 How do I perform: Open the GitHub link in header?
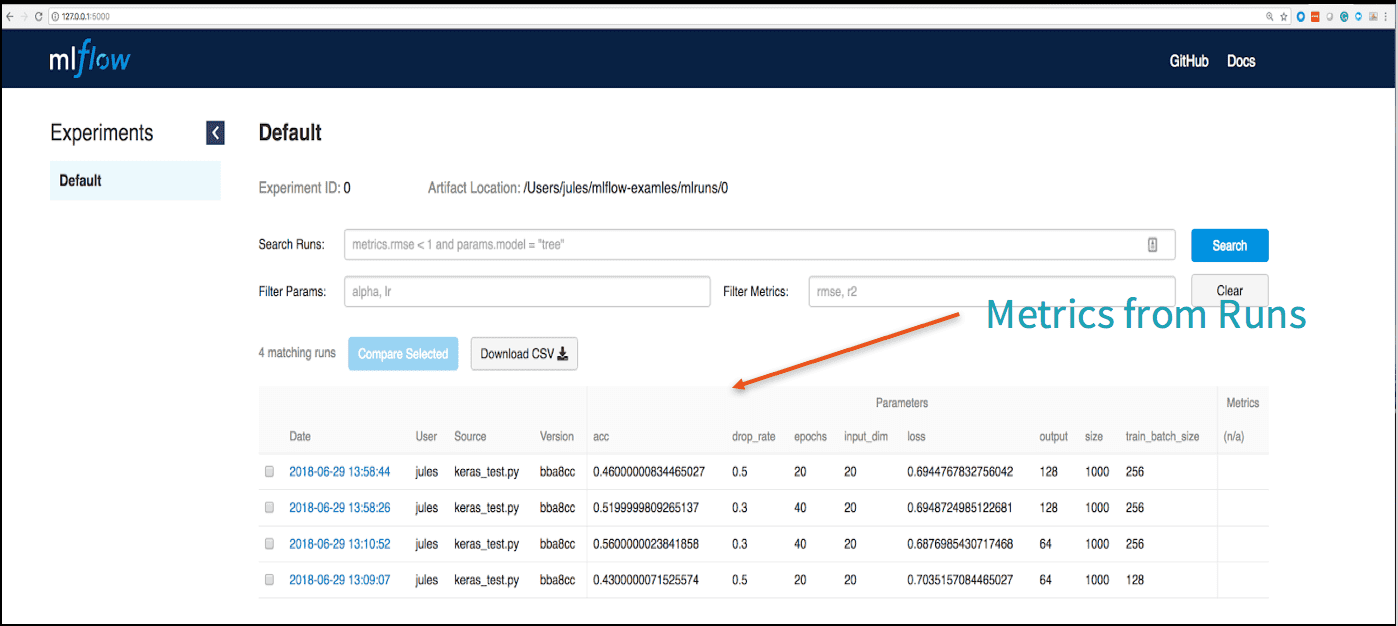pos(1189,61)
